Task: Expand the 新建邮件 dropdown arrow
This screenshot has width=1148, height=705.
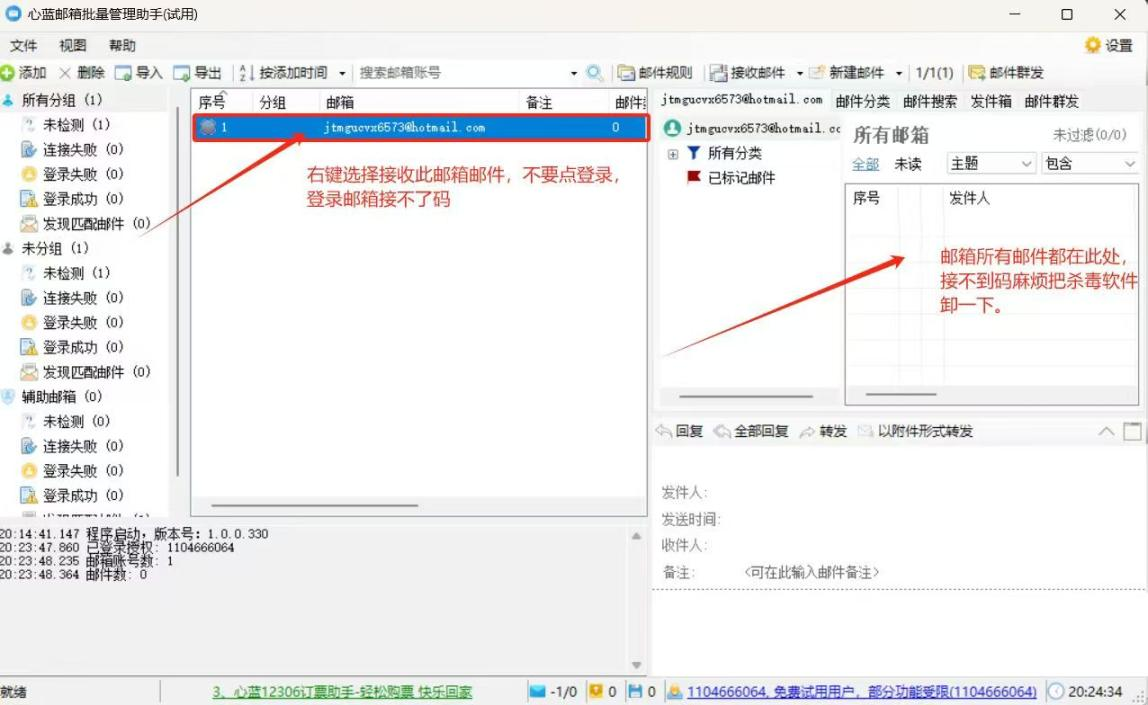Action: tap(898, 73)
